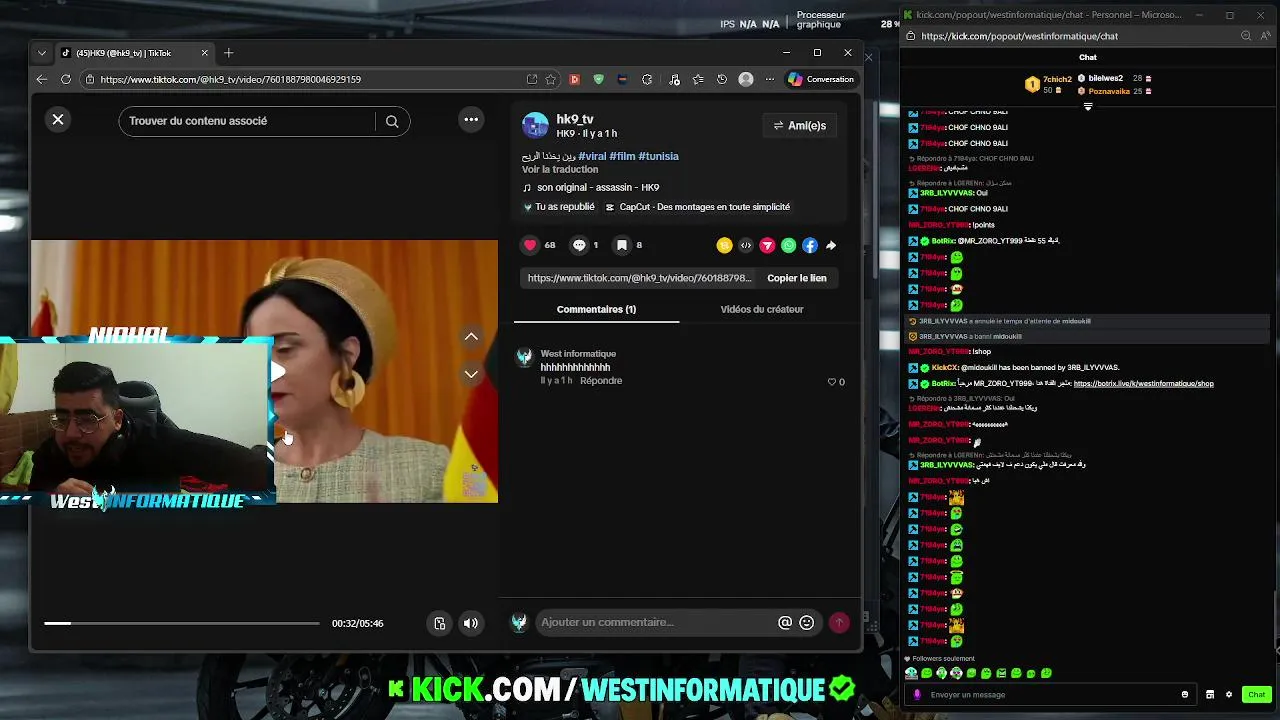
Task: Click the embed code icon
Action: [x=746, y=245]
